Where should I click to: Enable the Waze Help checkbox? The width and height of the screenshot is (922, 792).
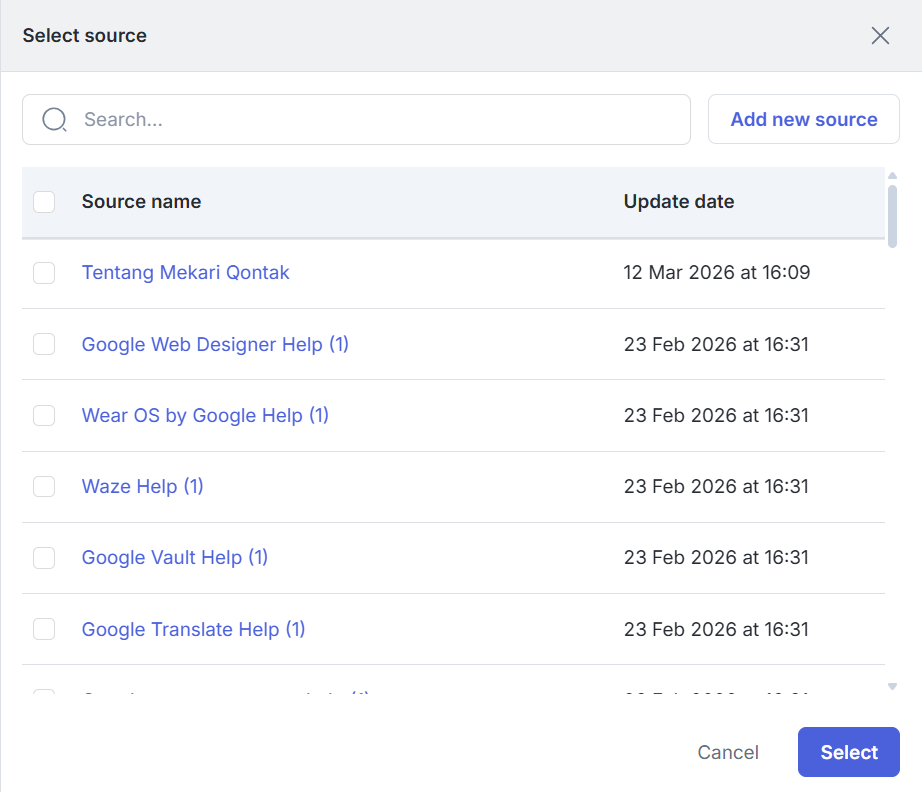(44, 486)
